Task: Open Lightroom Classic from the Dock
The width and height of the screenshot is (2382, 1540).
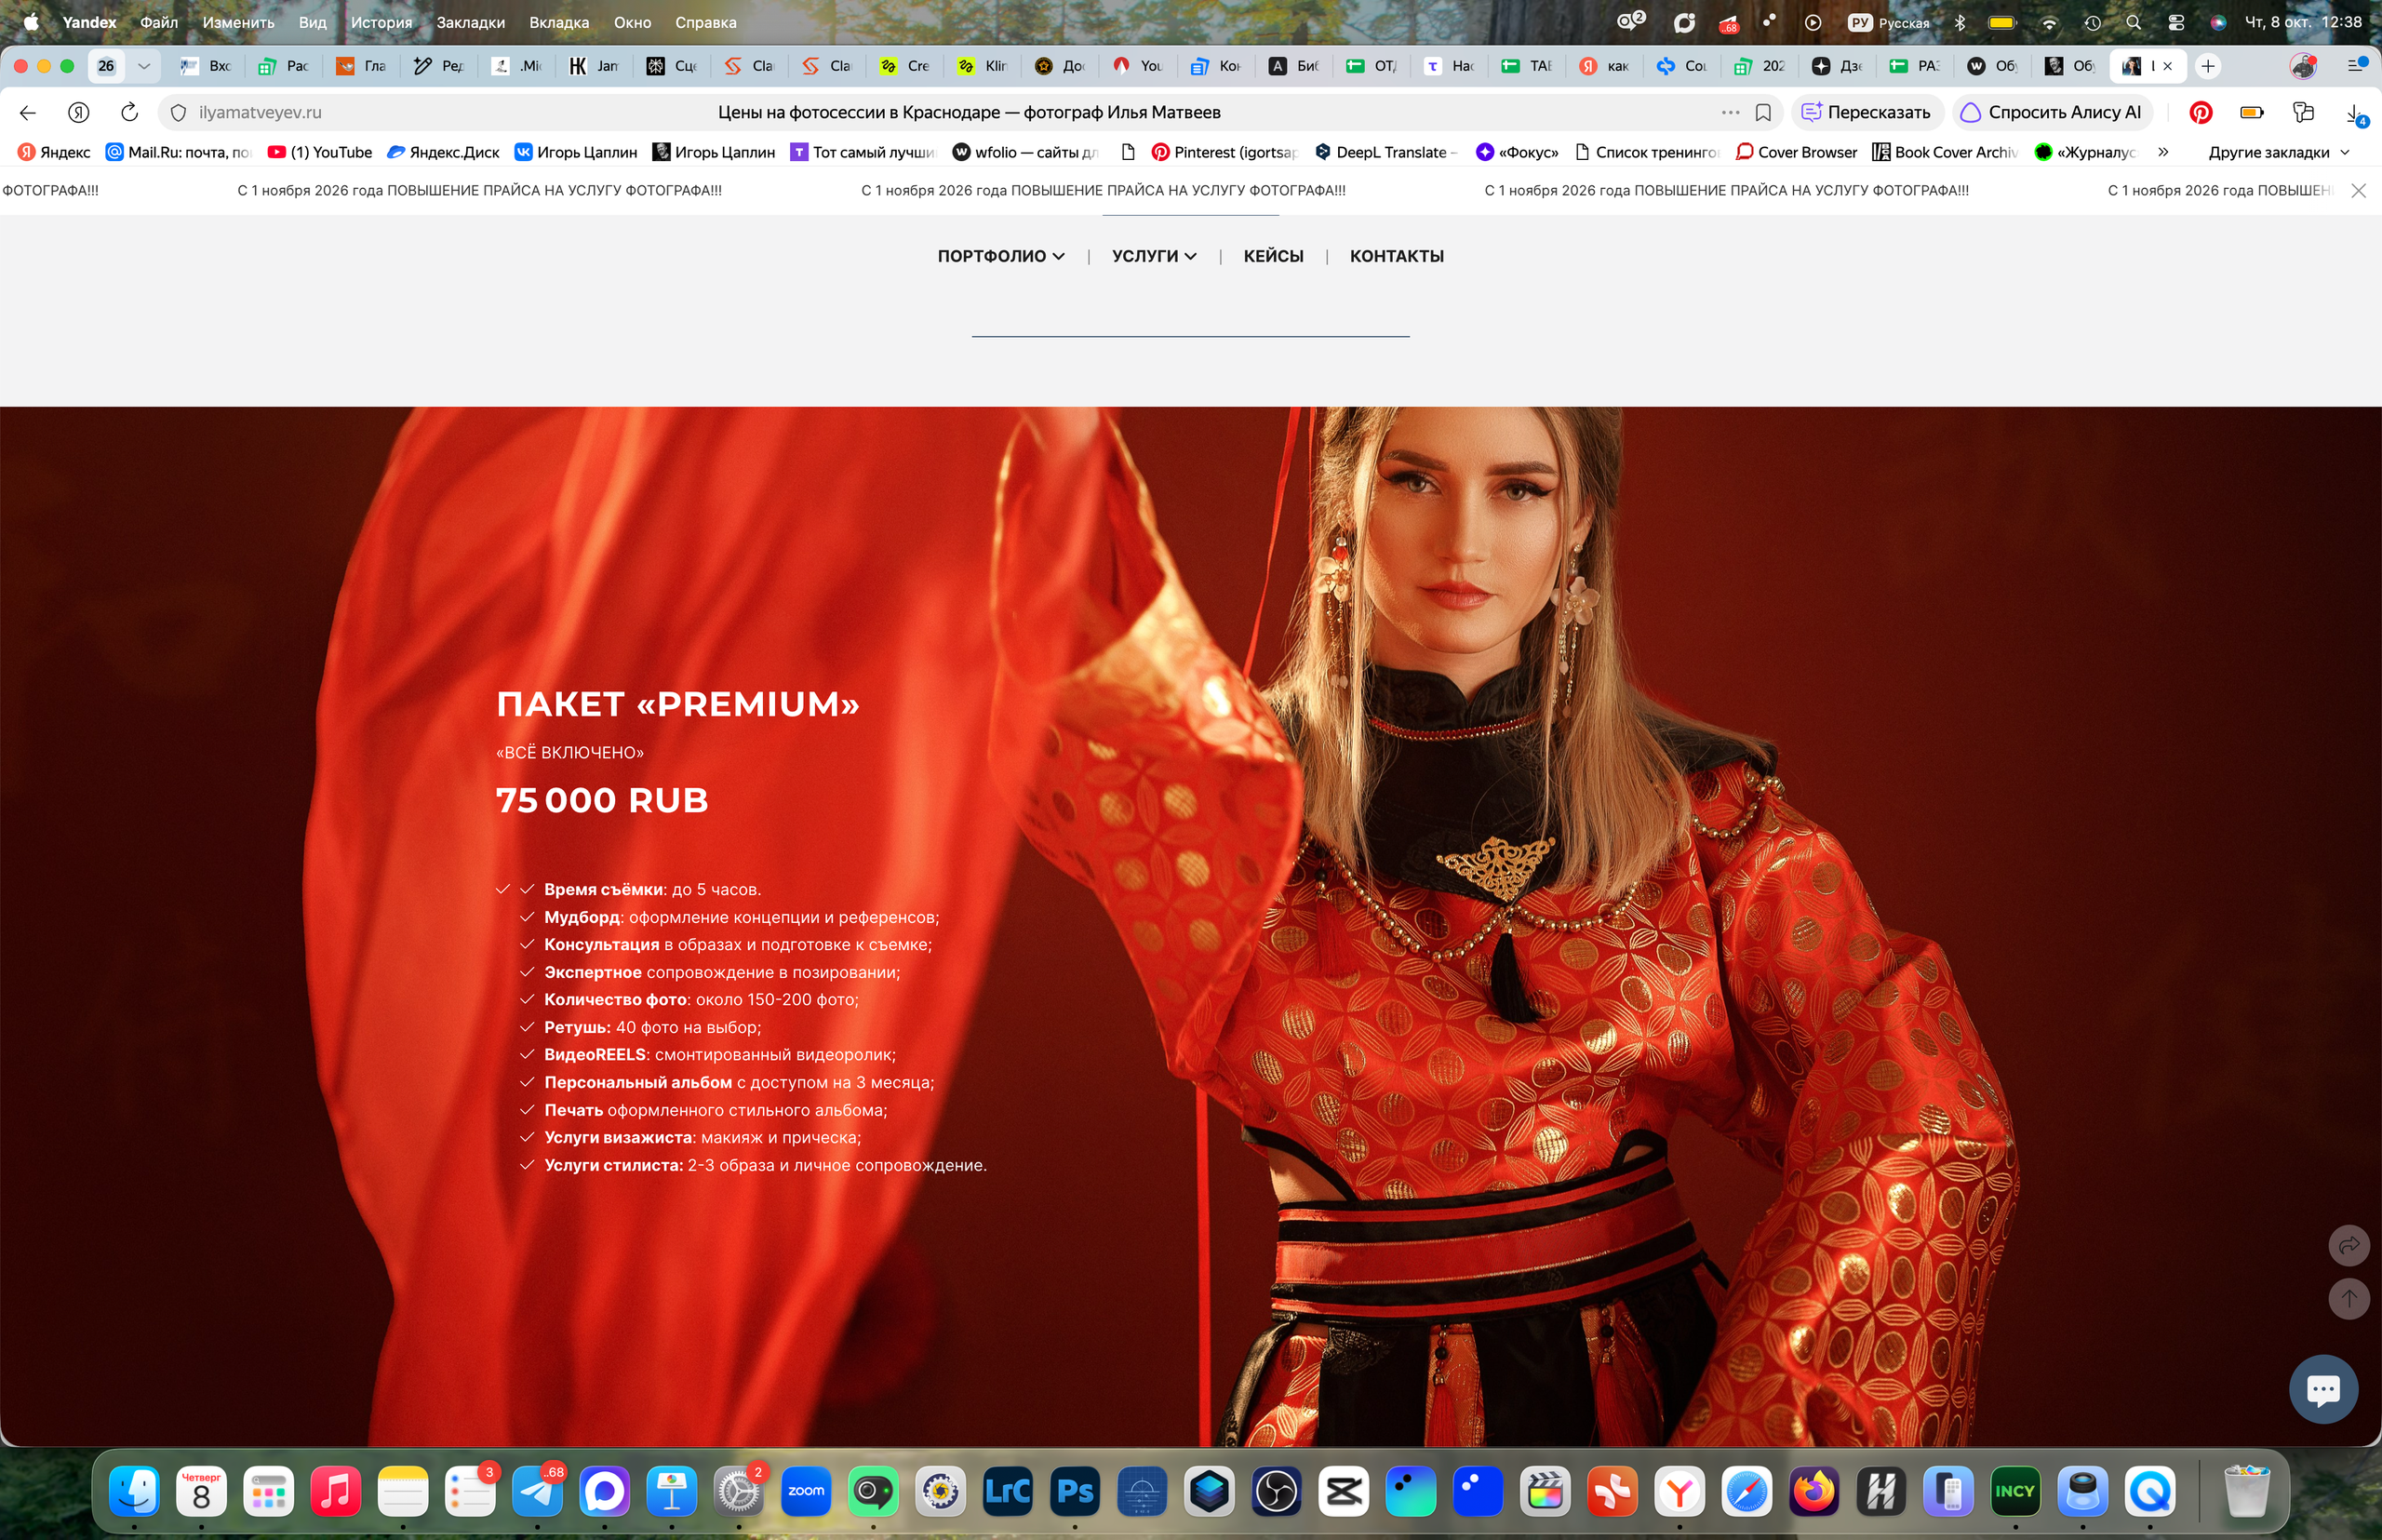Action: click(x=1008, y=1492)
